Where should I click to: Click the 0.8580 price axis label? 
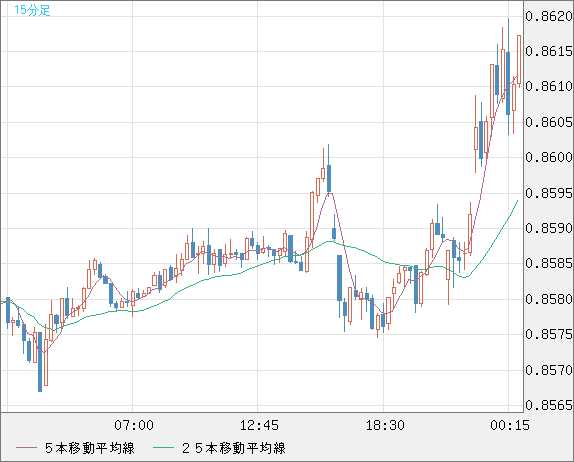tap(549, 299)
